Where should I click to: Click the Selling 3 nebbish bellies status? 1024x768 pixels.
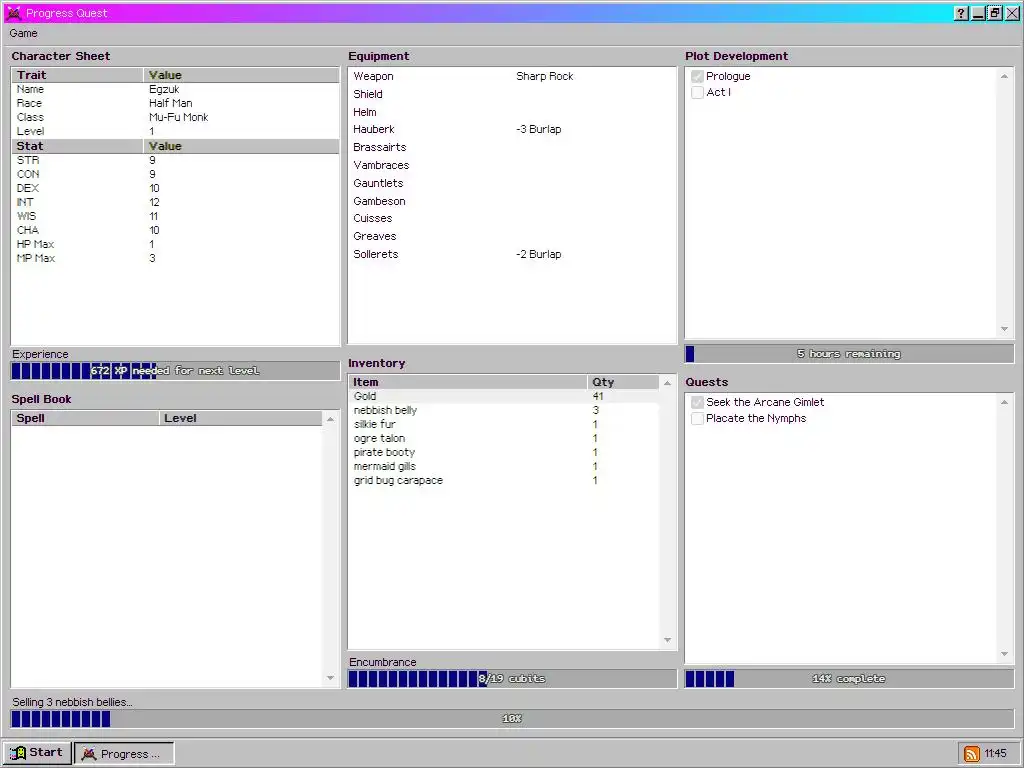coord(72,703)
